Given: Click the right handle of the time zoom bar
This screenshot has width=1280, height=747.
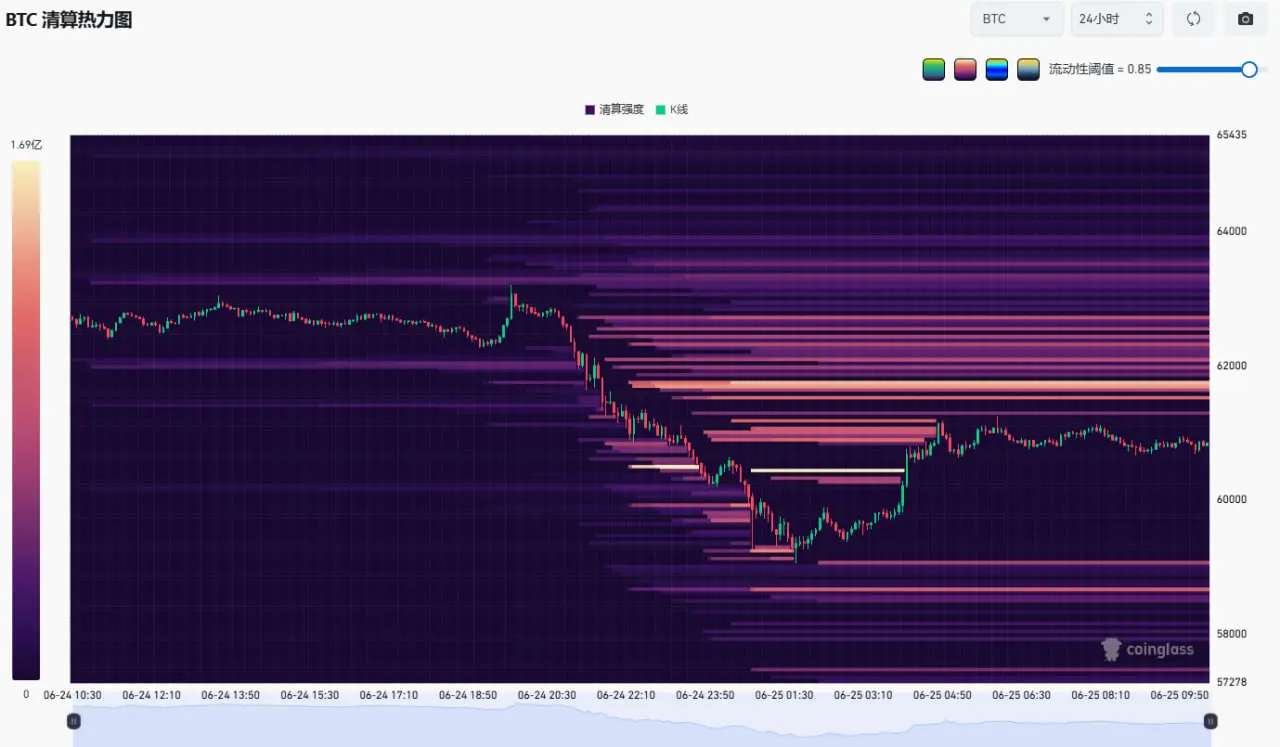Looking at the screenshot, I should [x=1210, y=721].
